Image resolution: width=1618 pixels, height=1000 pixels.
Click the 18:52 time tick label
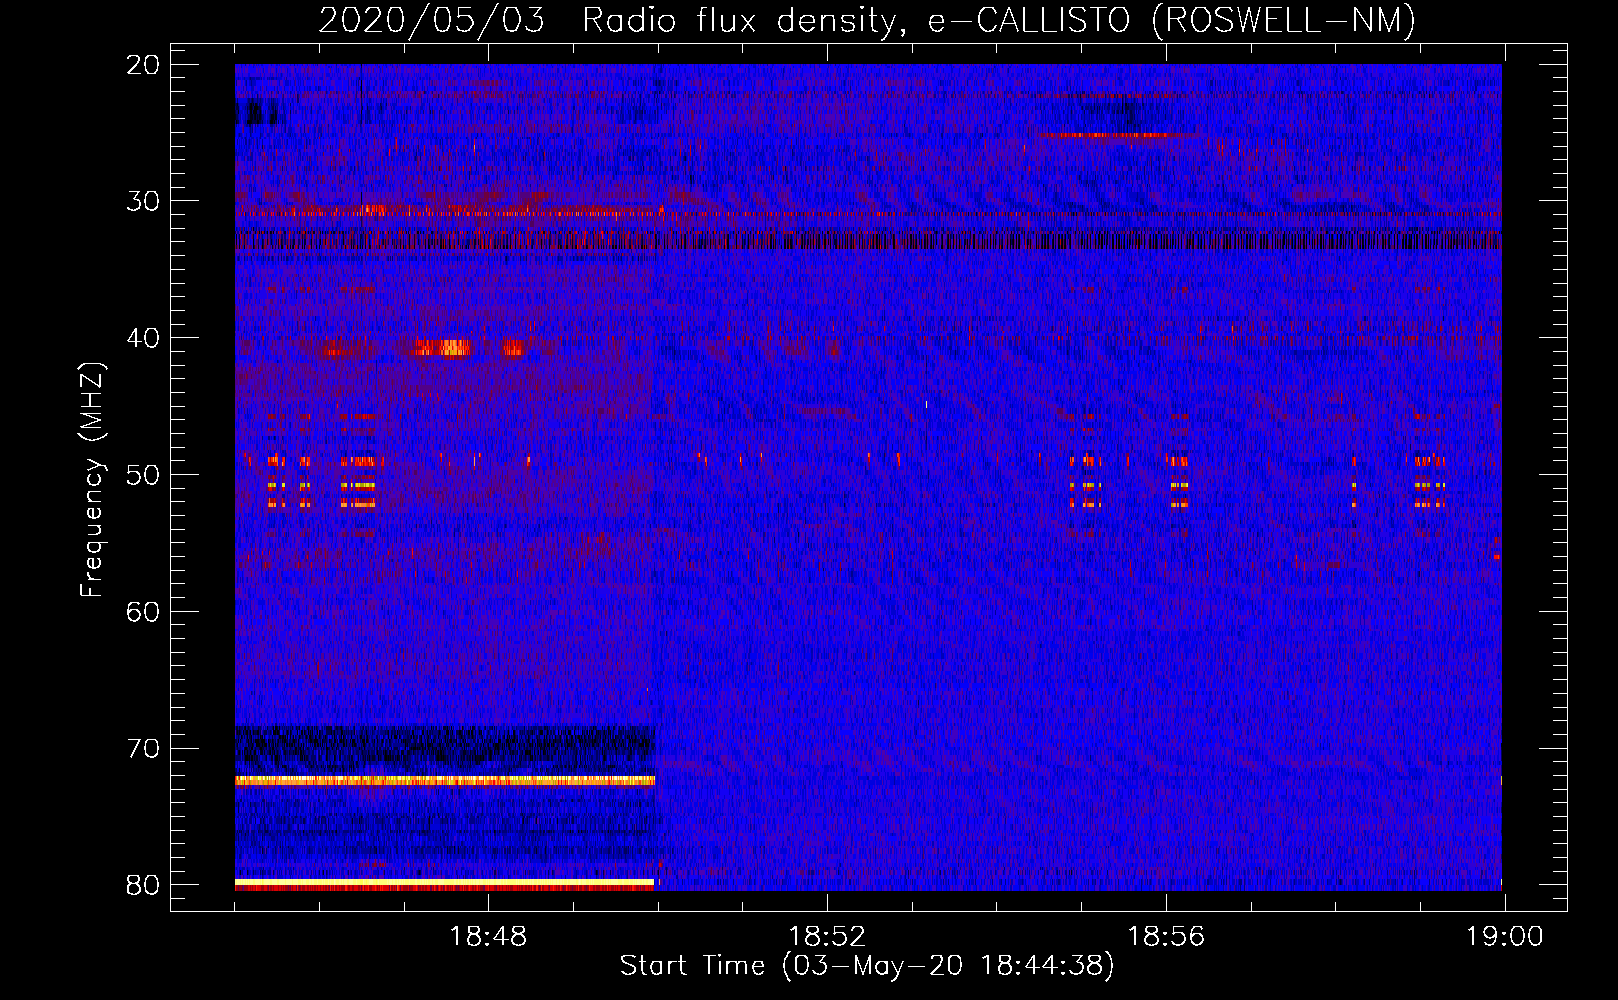point(827,937)
